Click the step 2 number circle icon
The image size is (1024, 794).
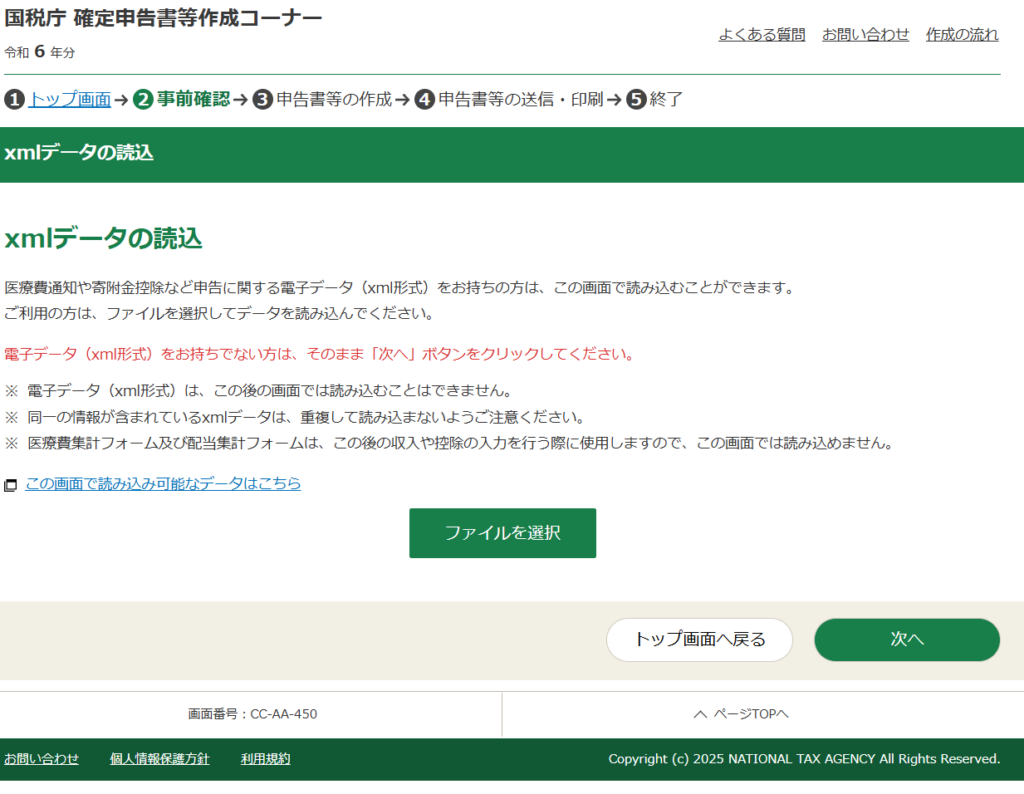pos(143,100)
